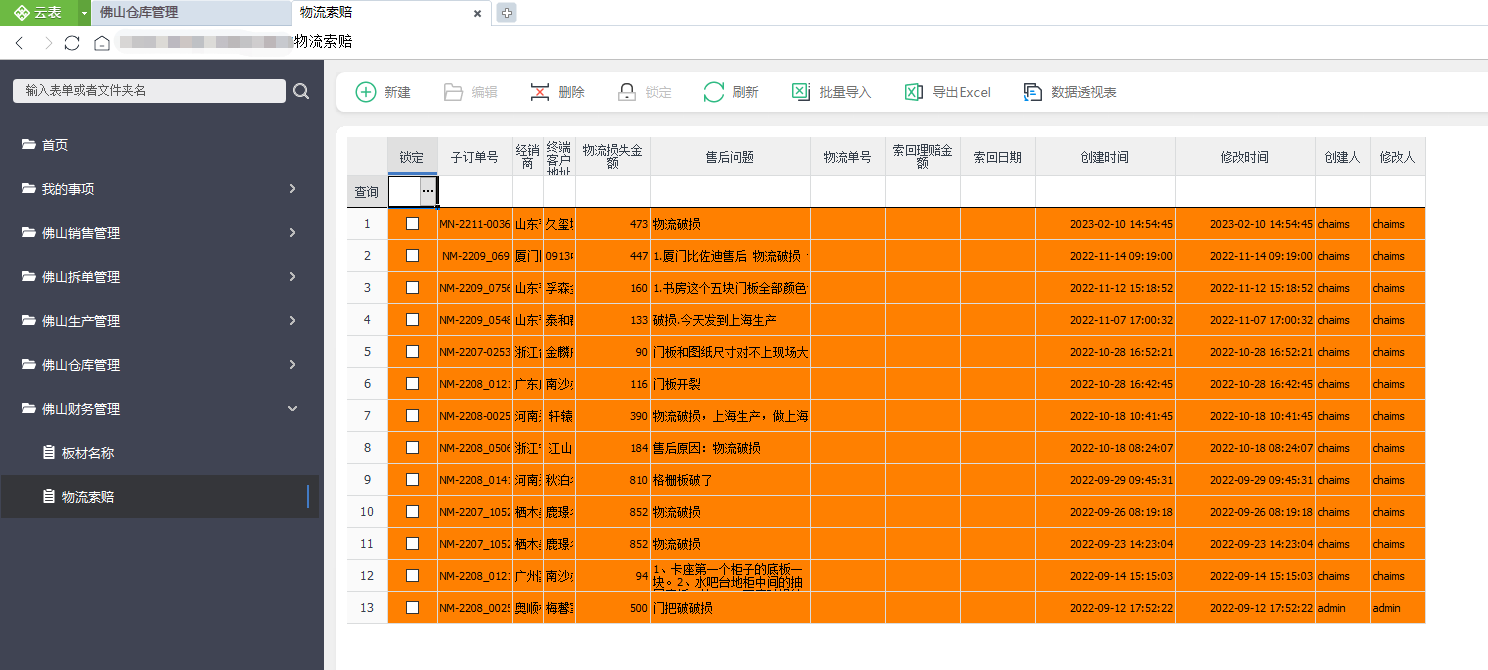The image size is (1488, 670).
Task: Tick the checkbox in row 2
Action: pyautogui.click(x=412, y=256)
